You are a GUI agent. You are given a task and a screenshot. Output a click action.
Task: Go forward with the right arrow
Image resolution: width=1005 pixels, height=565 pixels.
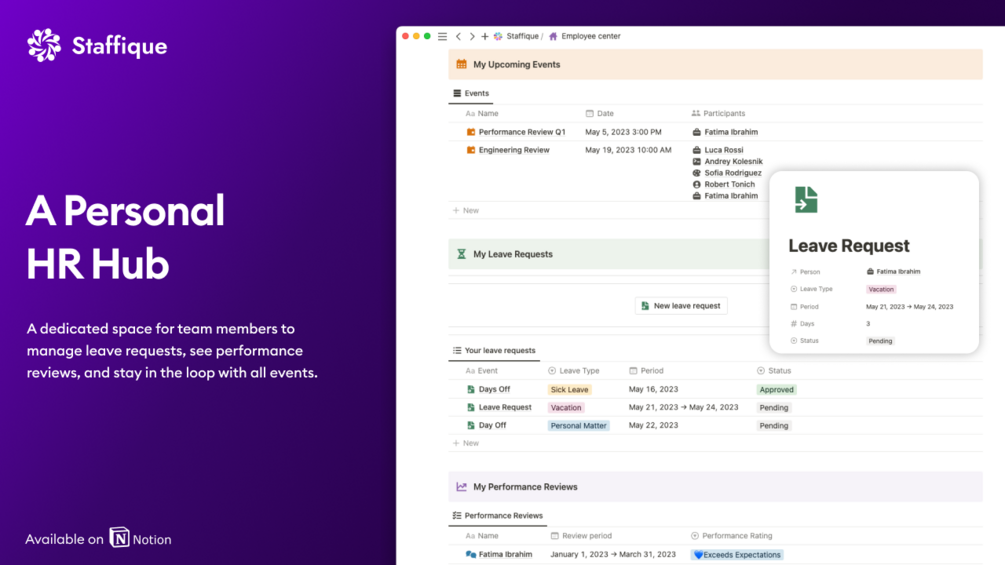pyautogui.click(x=472, y=37)
